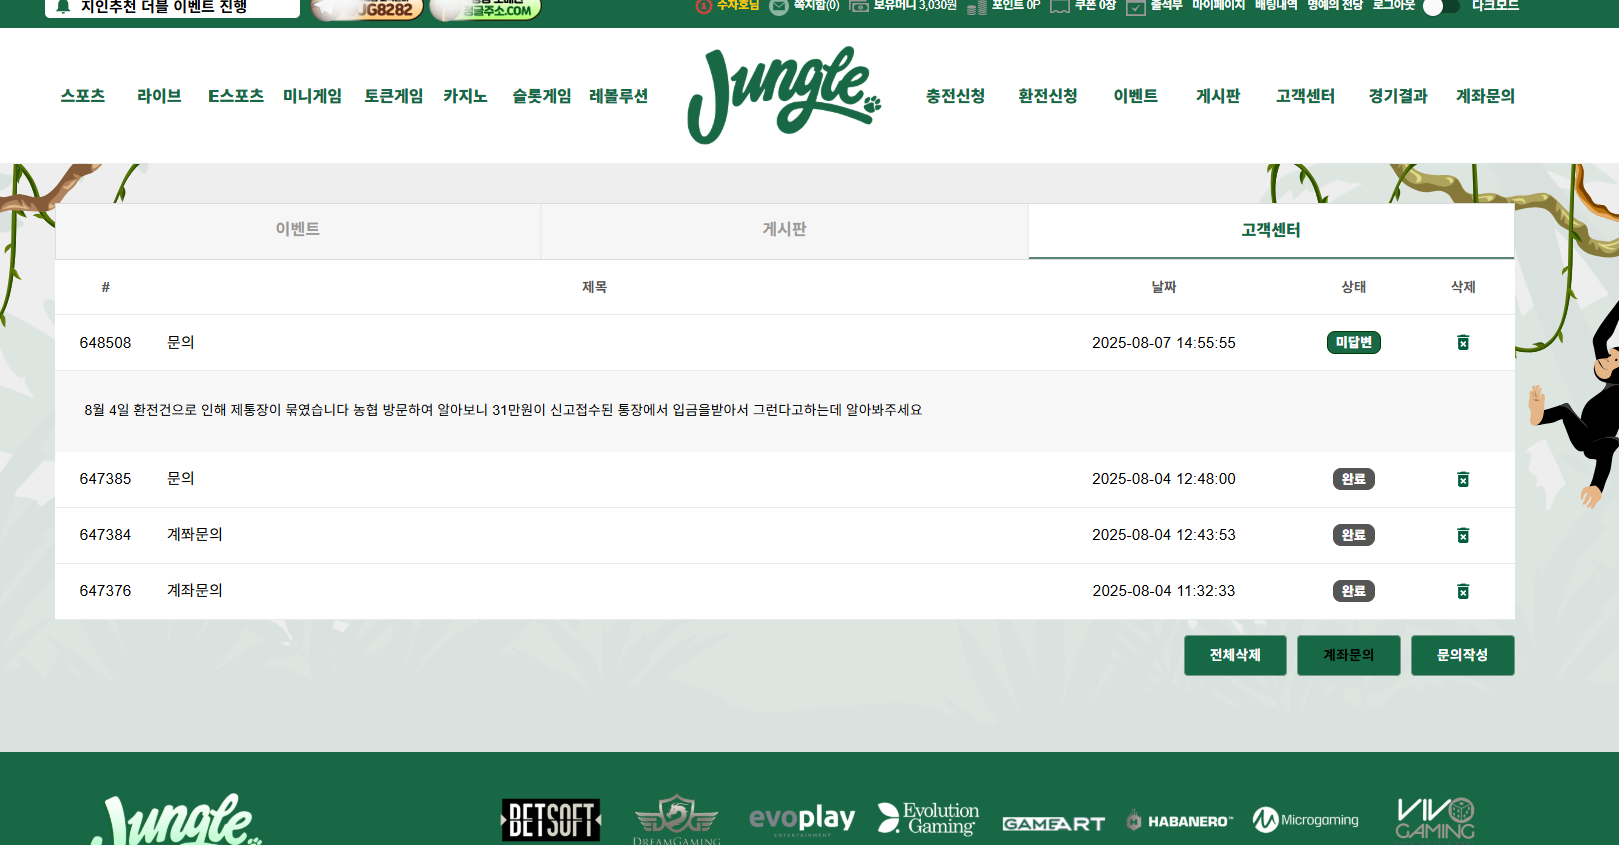Expand inquiry 647384 titled 계좌문의
The width and height of the screenshot is (1619, 845).
pos(195,535)
